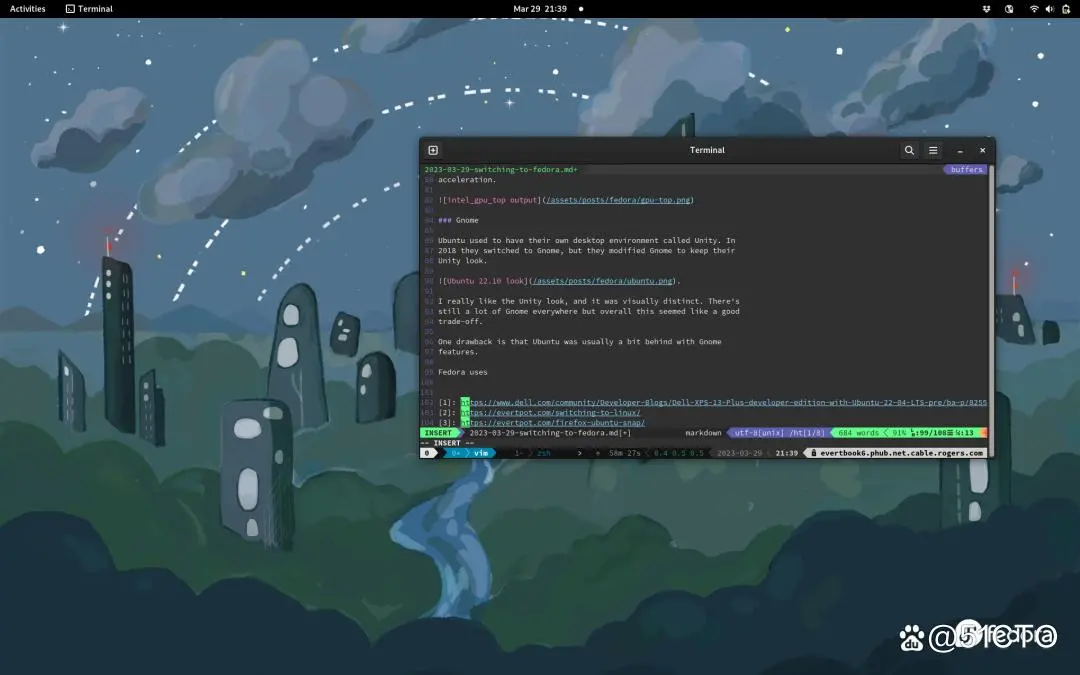Click the globe-like tray indicator icon
Viewport: 1080px width, 675px height.
pyautogui.click(x=1009, y=9)
